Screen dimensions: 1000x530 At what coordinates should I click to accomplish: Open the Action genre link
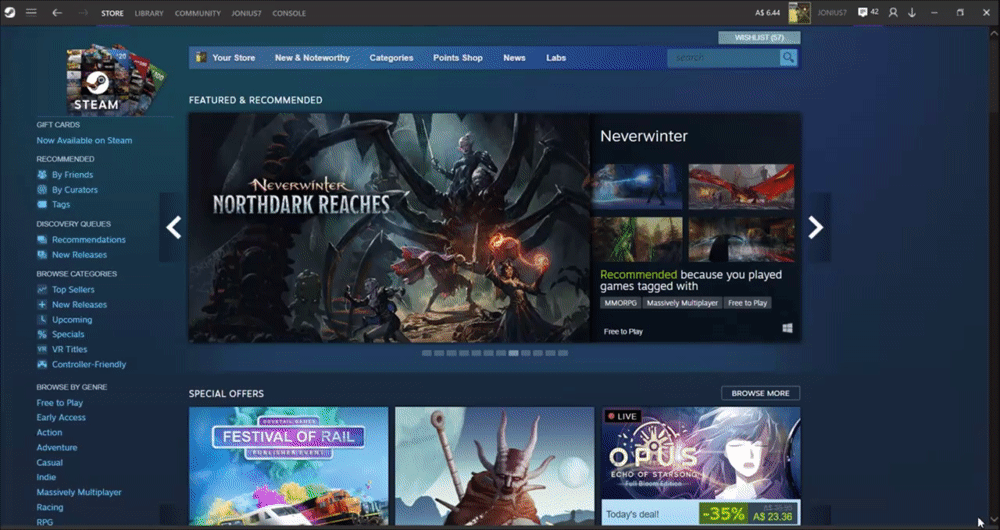tap(49, 432)
